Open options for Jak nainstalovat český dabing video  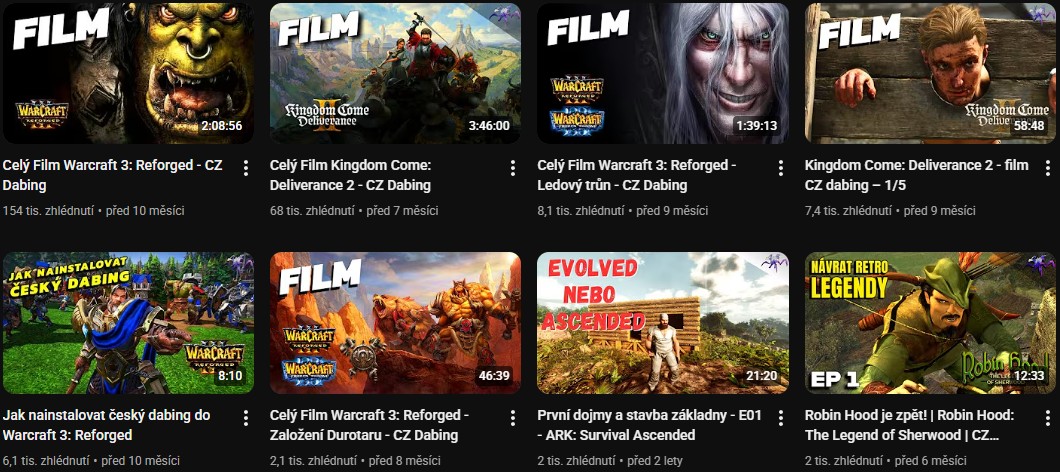click(245, 418)
